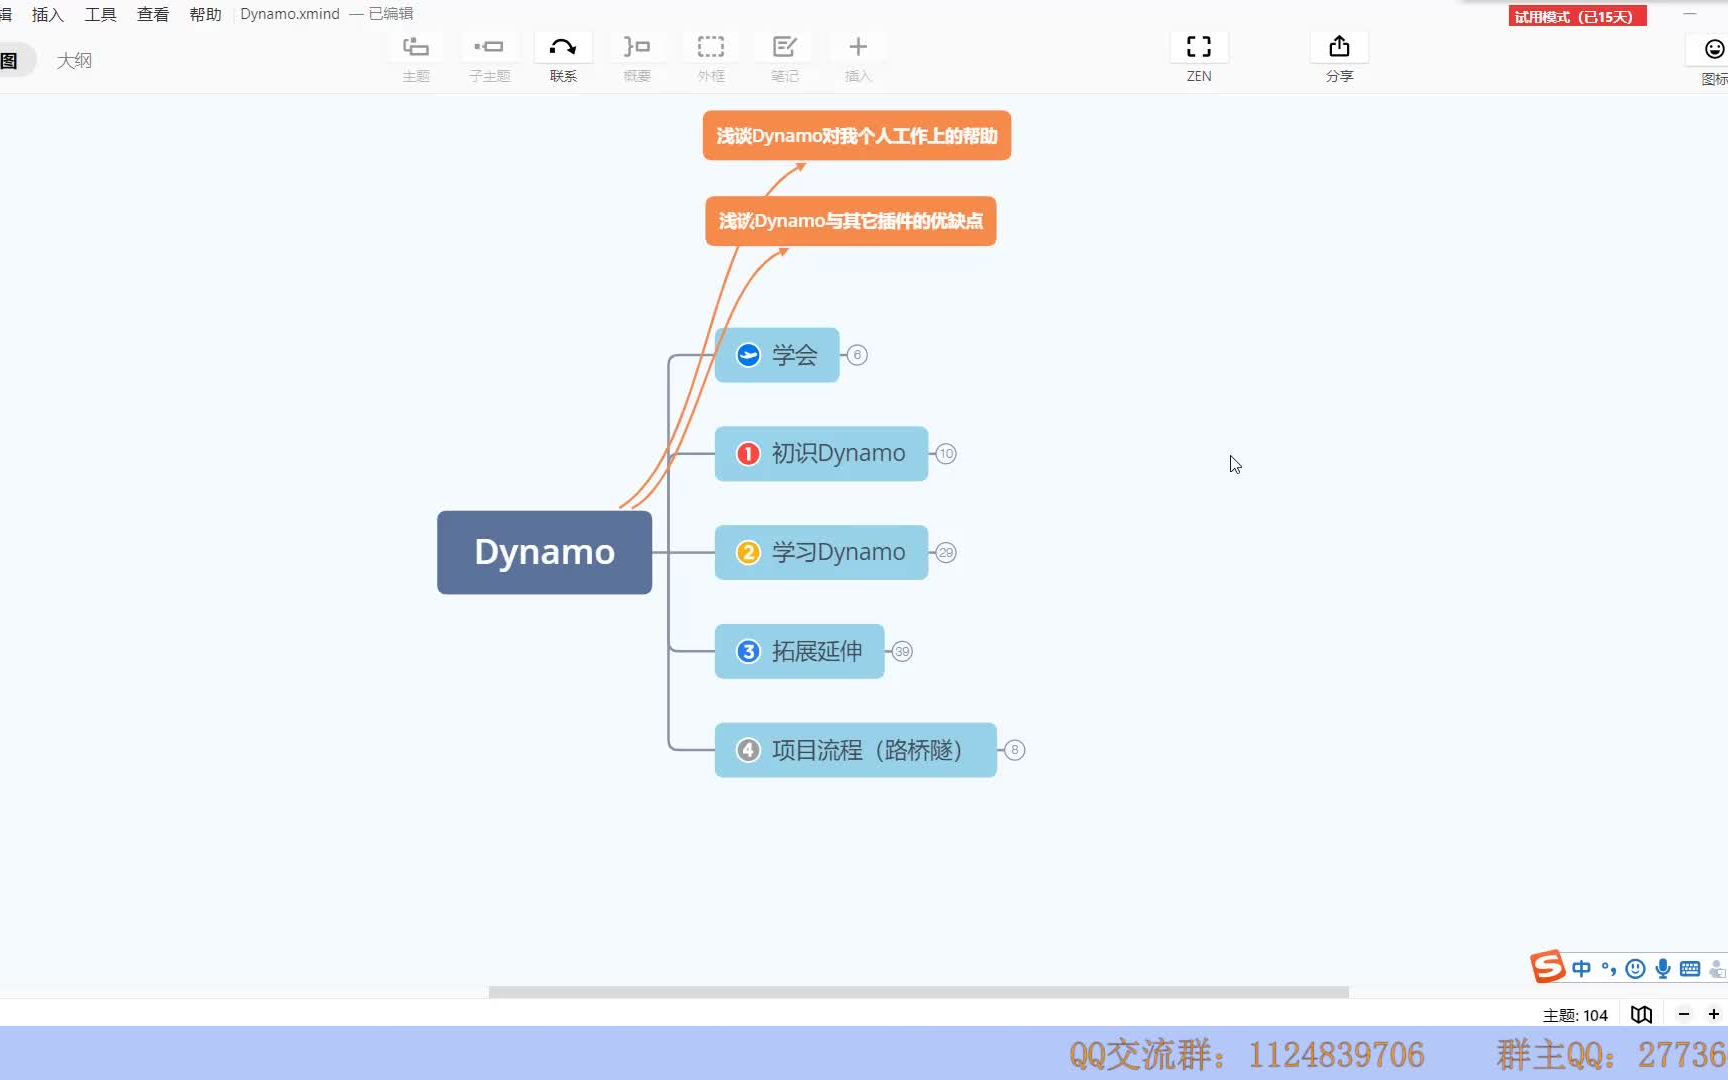Screen dimensions: 1728x1080
Task: Open the 工具 menu
Action: point(100,14)
